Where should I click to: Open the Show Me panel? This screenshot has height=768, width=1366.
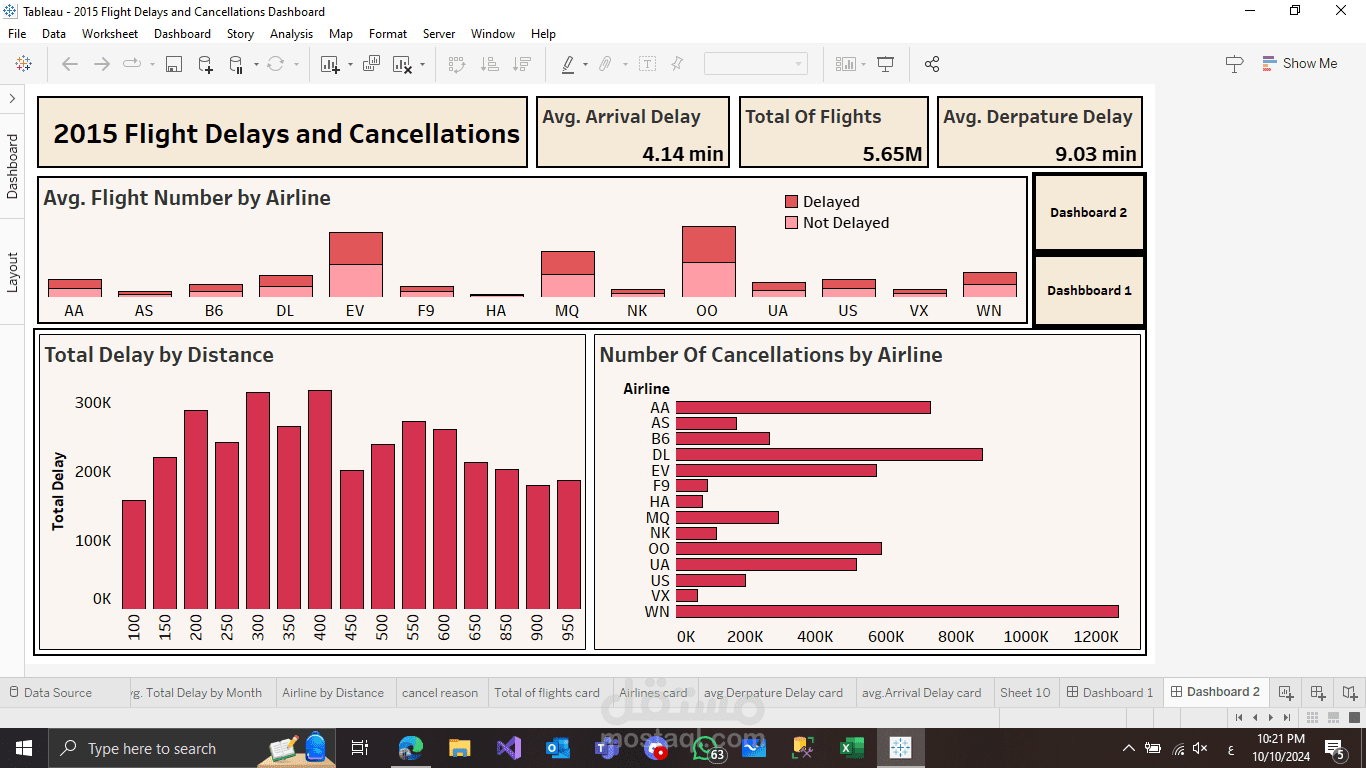pyautogui.click(x=1300, y=63)
